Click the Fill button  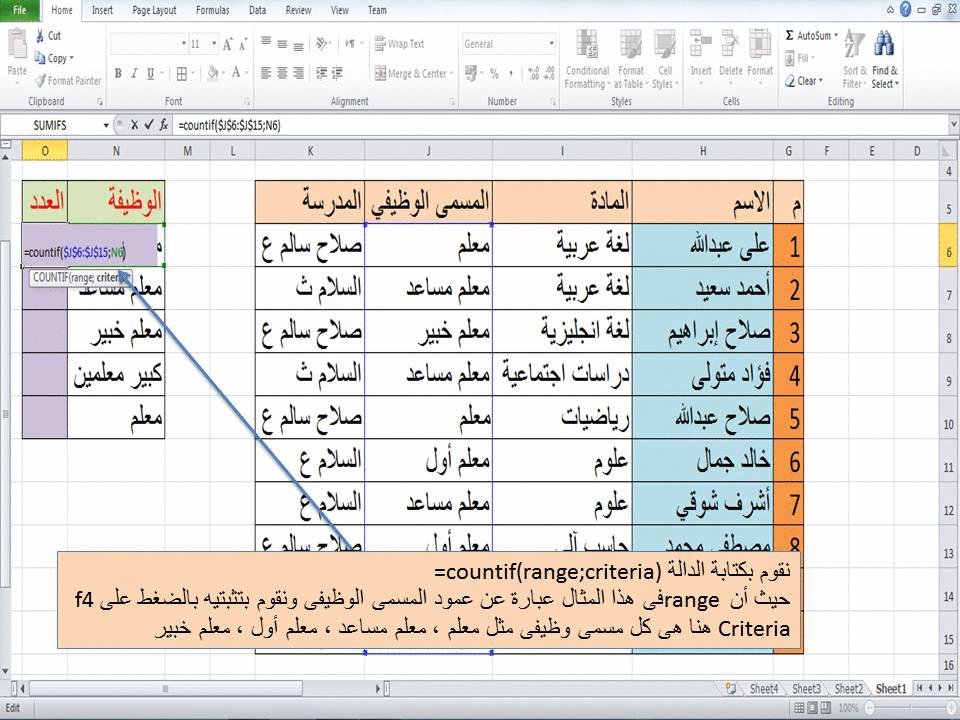[799, 58]
